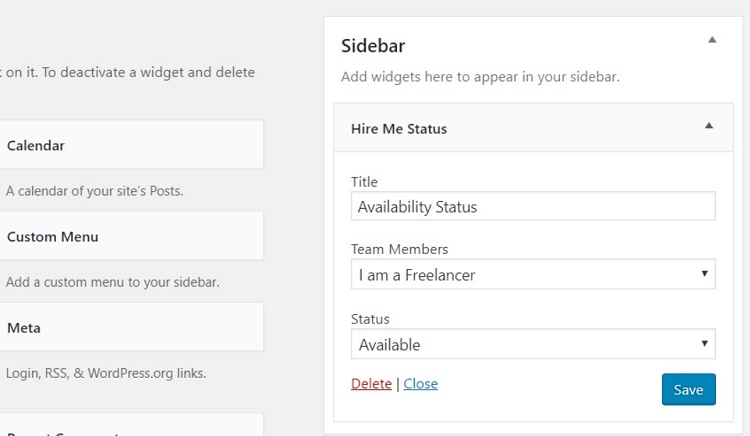Image resolution: width=750 pixels, height=436 pixels.
Task: Click the Hire Me Status widget header
Action: tap(533, 128)
